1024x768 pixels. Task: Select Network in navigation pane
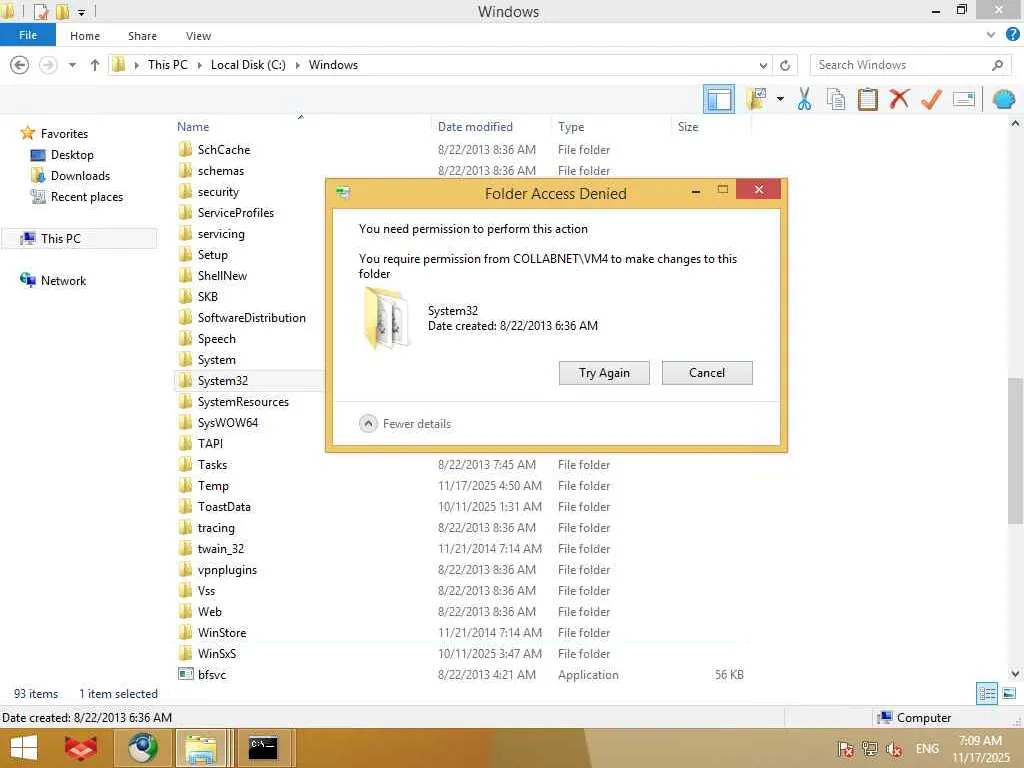(54, 280)
